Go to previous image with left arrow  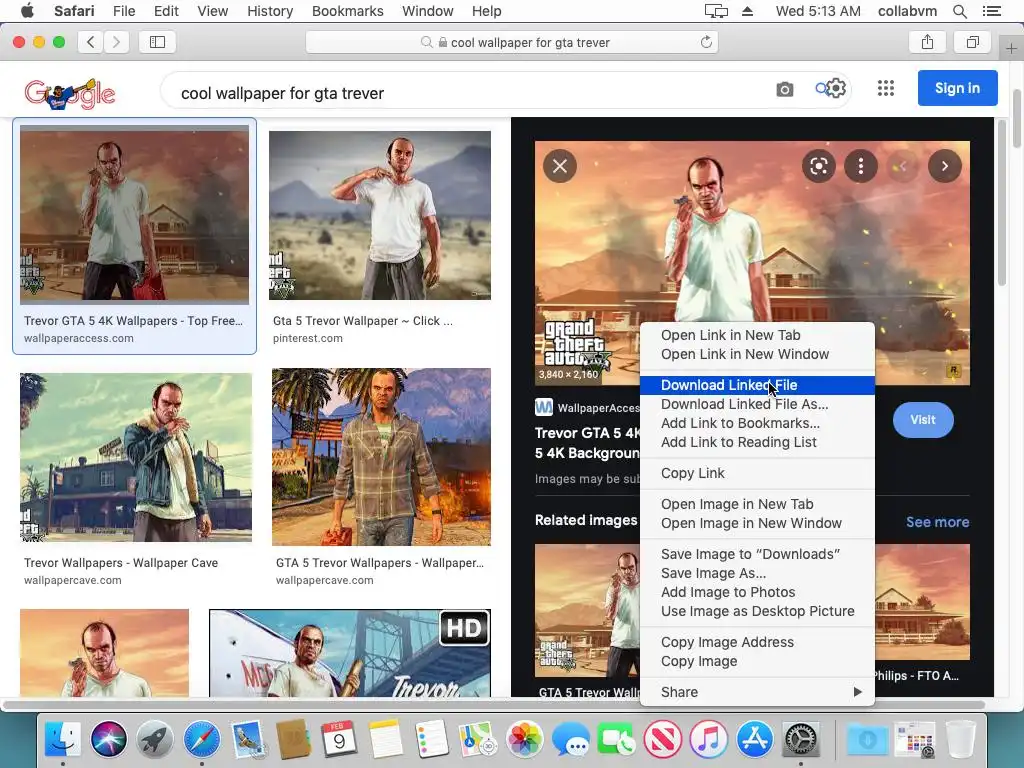point(903,166)
